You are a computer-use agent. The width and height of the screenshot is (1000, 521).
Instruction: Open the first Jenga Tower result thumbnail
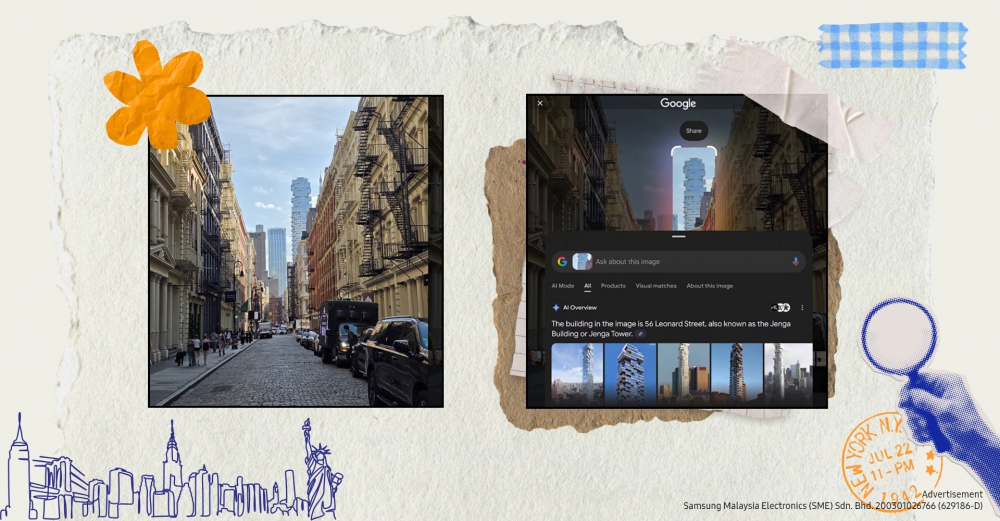(577, 371)
